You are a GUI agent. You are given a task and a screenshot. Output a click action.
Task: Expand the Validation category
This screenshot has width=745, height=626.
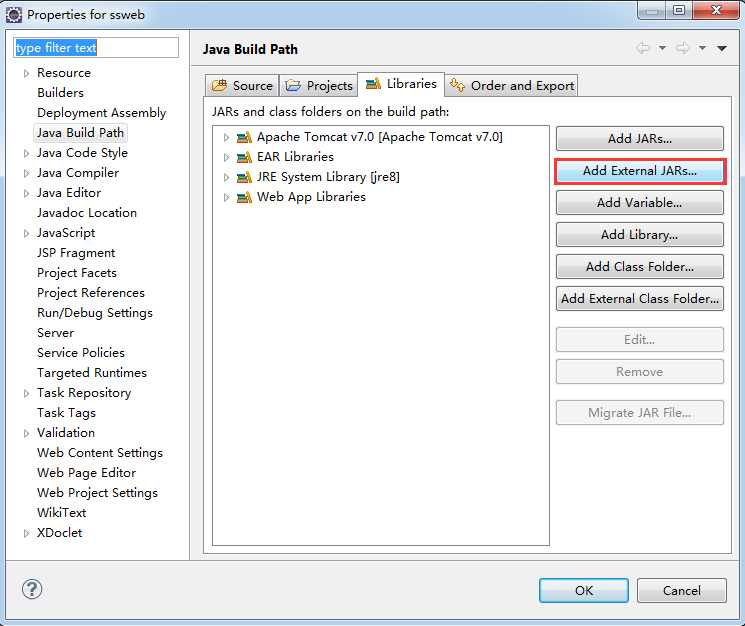pos(27,433)
